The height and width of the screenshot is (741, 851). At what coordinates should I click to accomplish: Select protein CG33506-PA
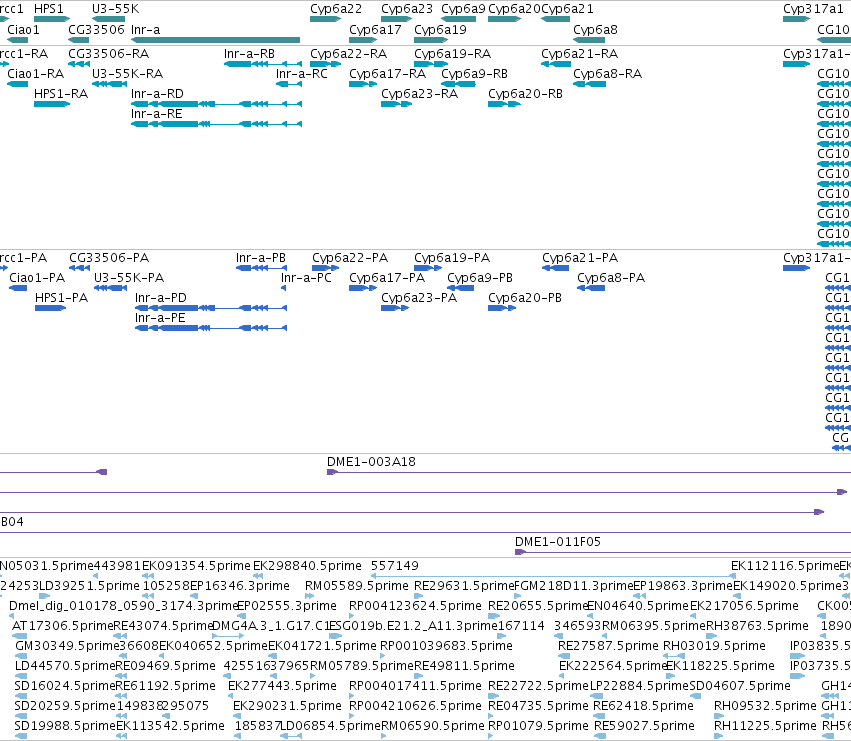click(x=80, y=268)
